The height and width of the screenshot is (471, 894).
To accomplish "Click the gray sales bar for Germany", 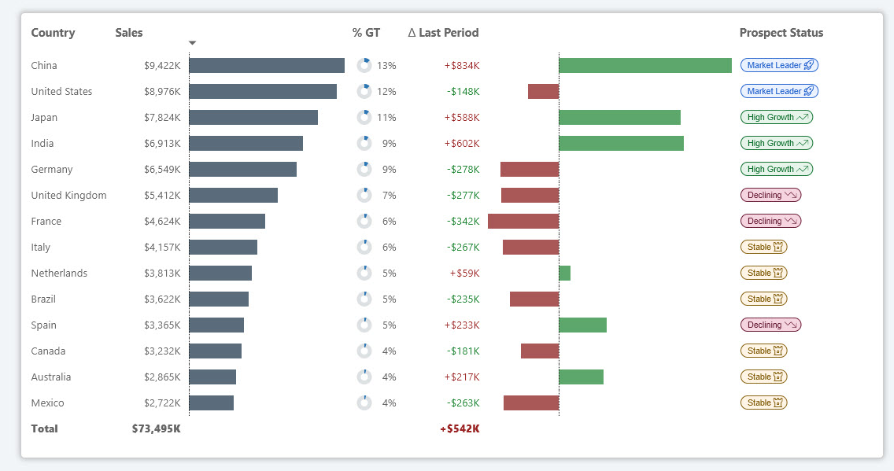I will pyautogui.click(x=243, y=169).
